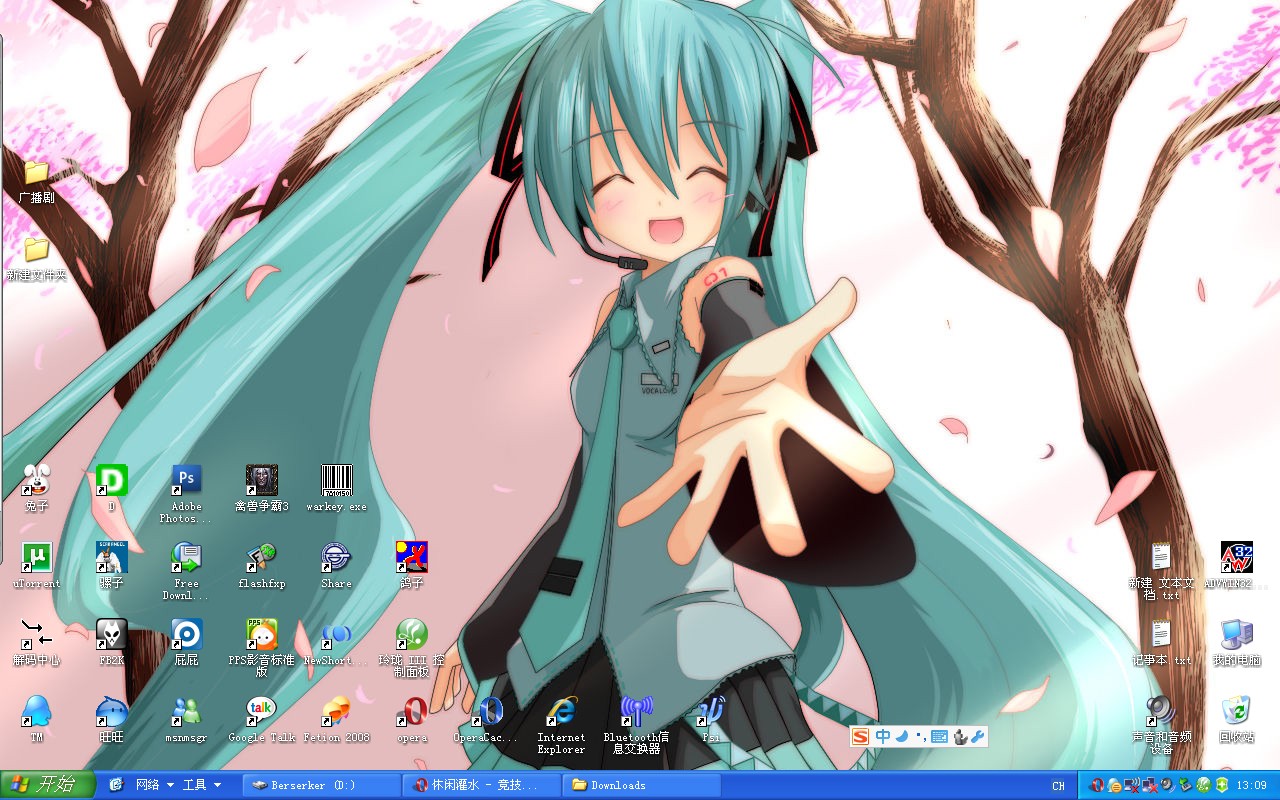Switch to 休闲灌水 Opera taskbar window

pos(482,785)
